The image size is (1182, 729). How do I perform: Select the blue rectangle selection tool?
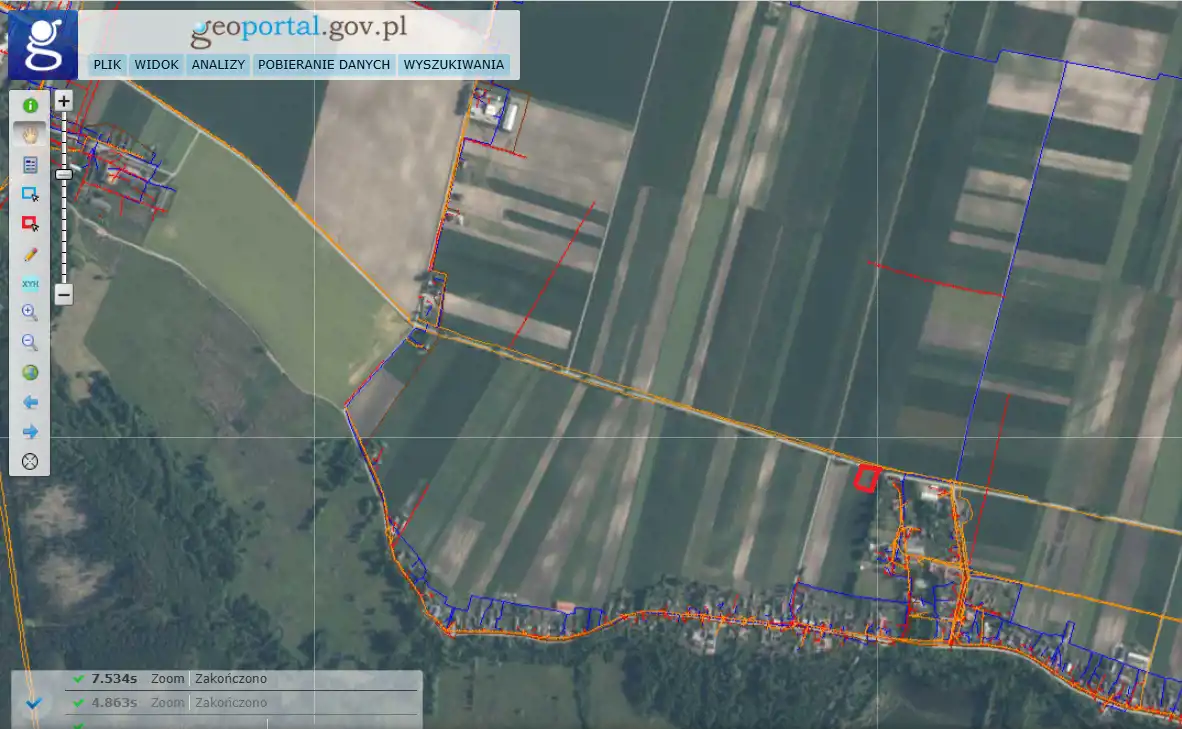pos(30,194)
